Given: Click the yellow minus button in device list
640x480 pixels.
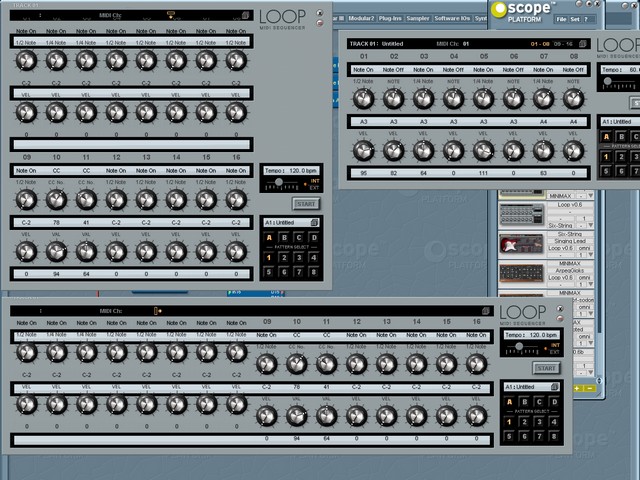Looking at the screenshot, I should coord(590,389).
